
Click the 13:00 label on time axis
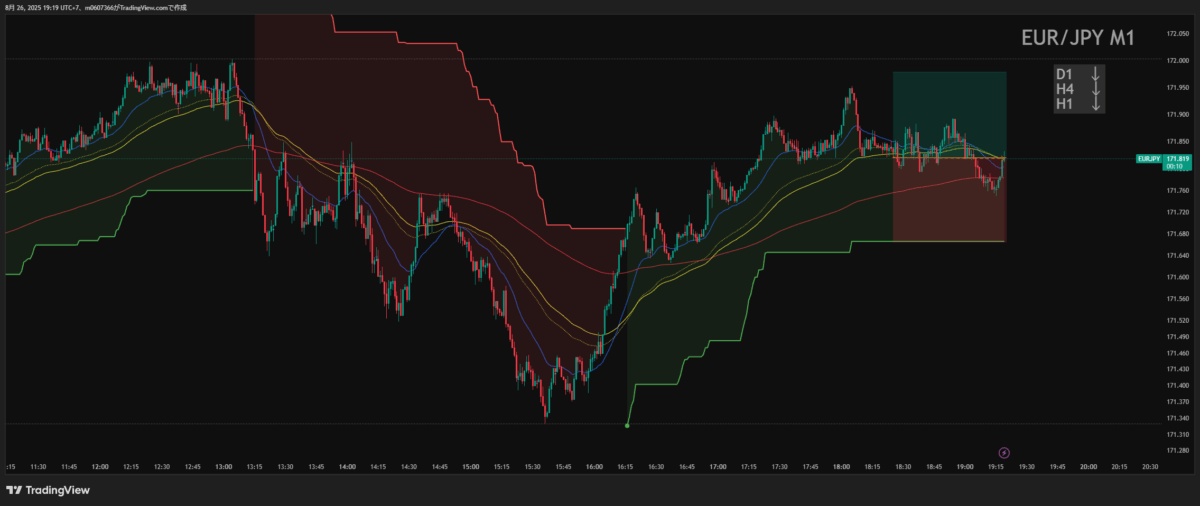[x=223, y=466]
